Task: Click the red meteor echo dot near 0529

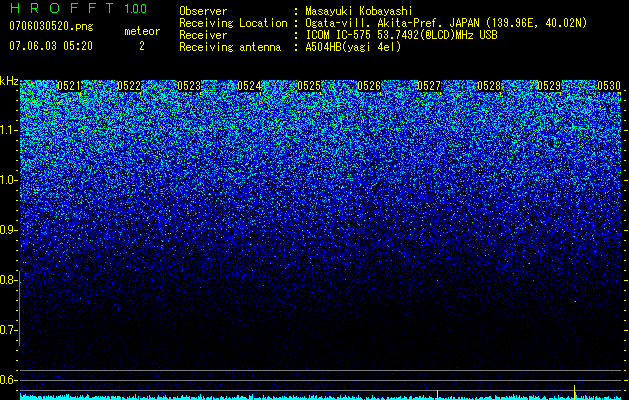Action: click(575, 301)
